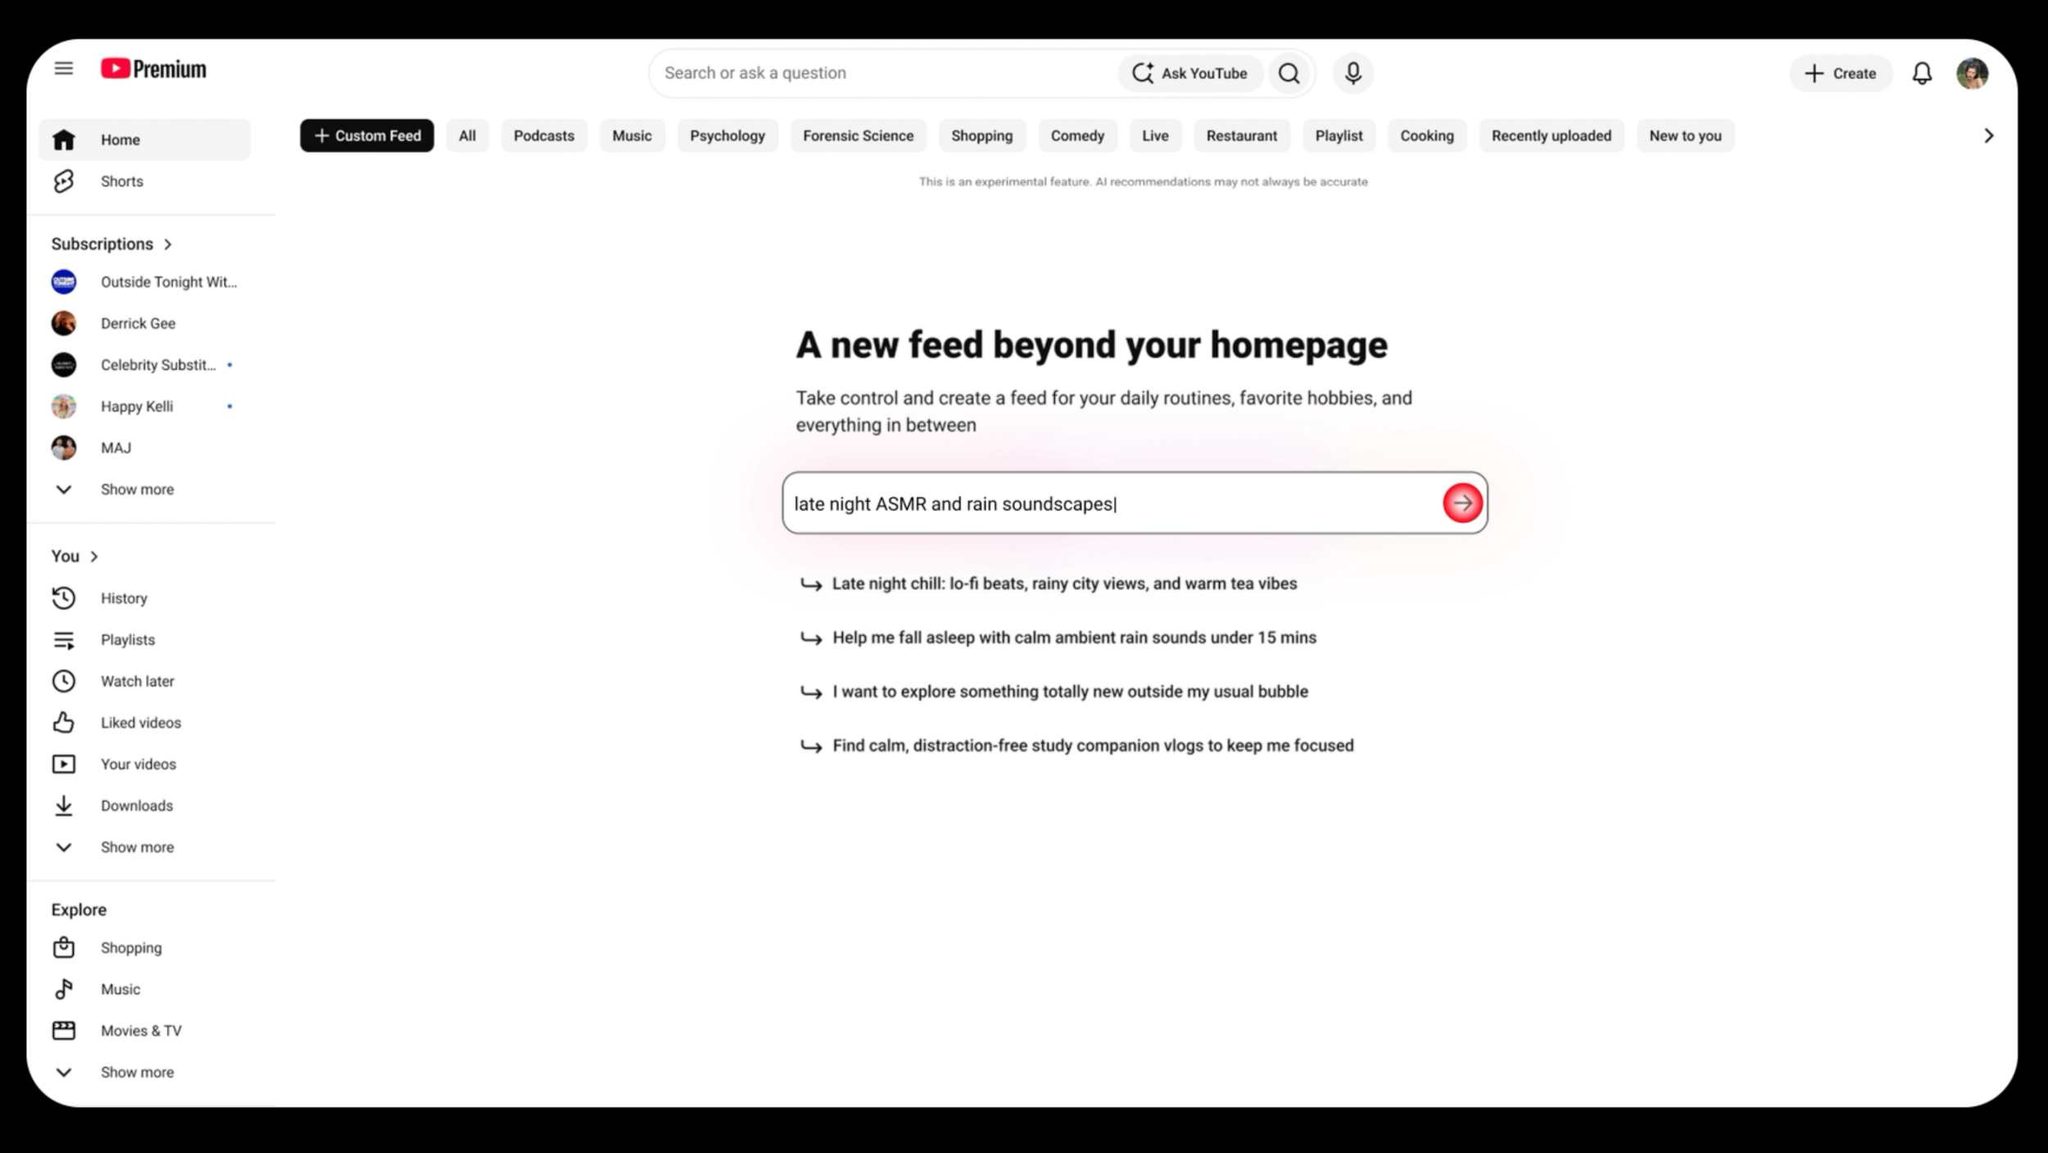Choose the 'Late night chill' suggestion
The image size is (2048, 1153).
1050,584
